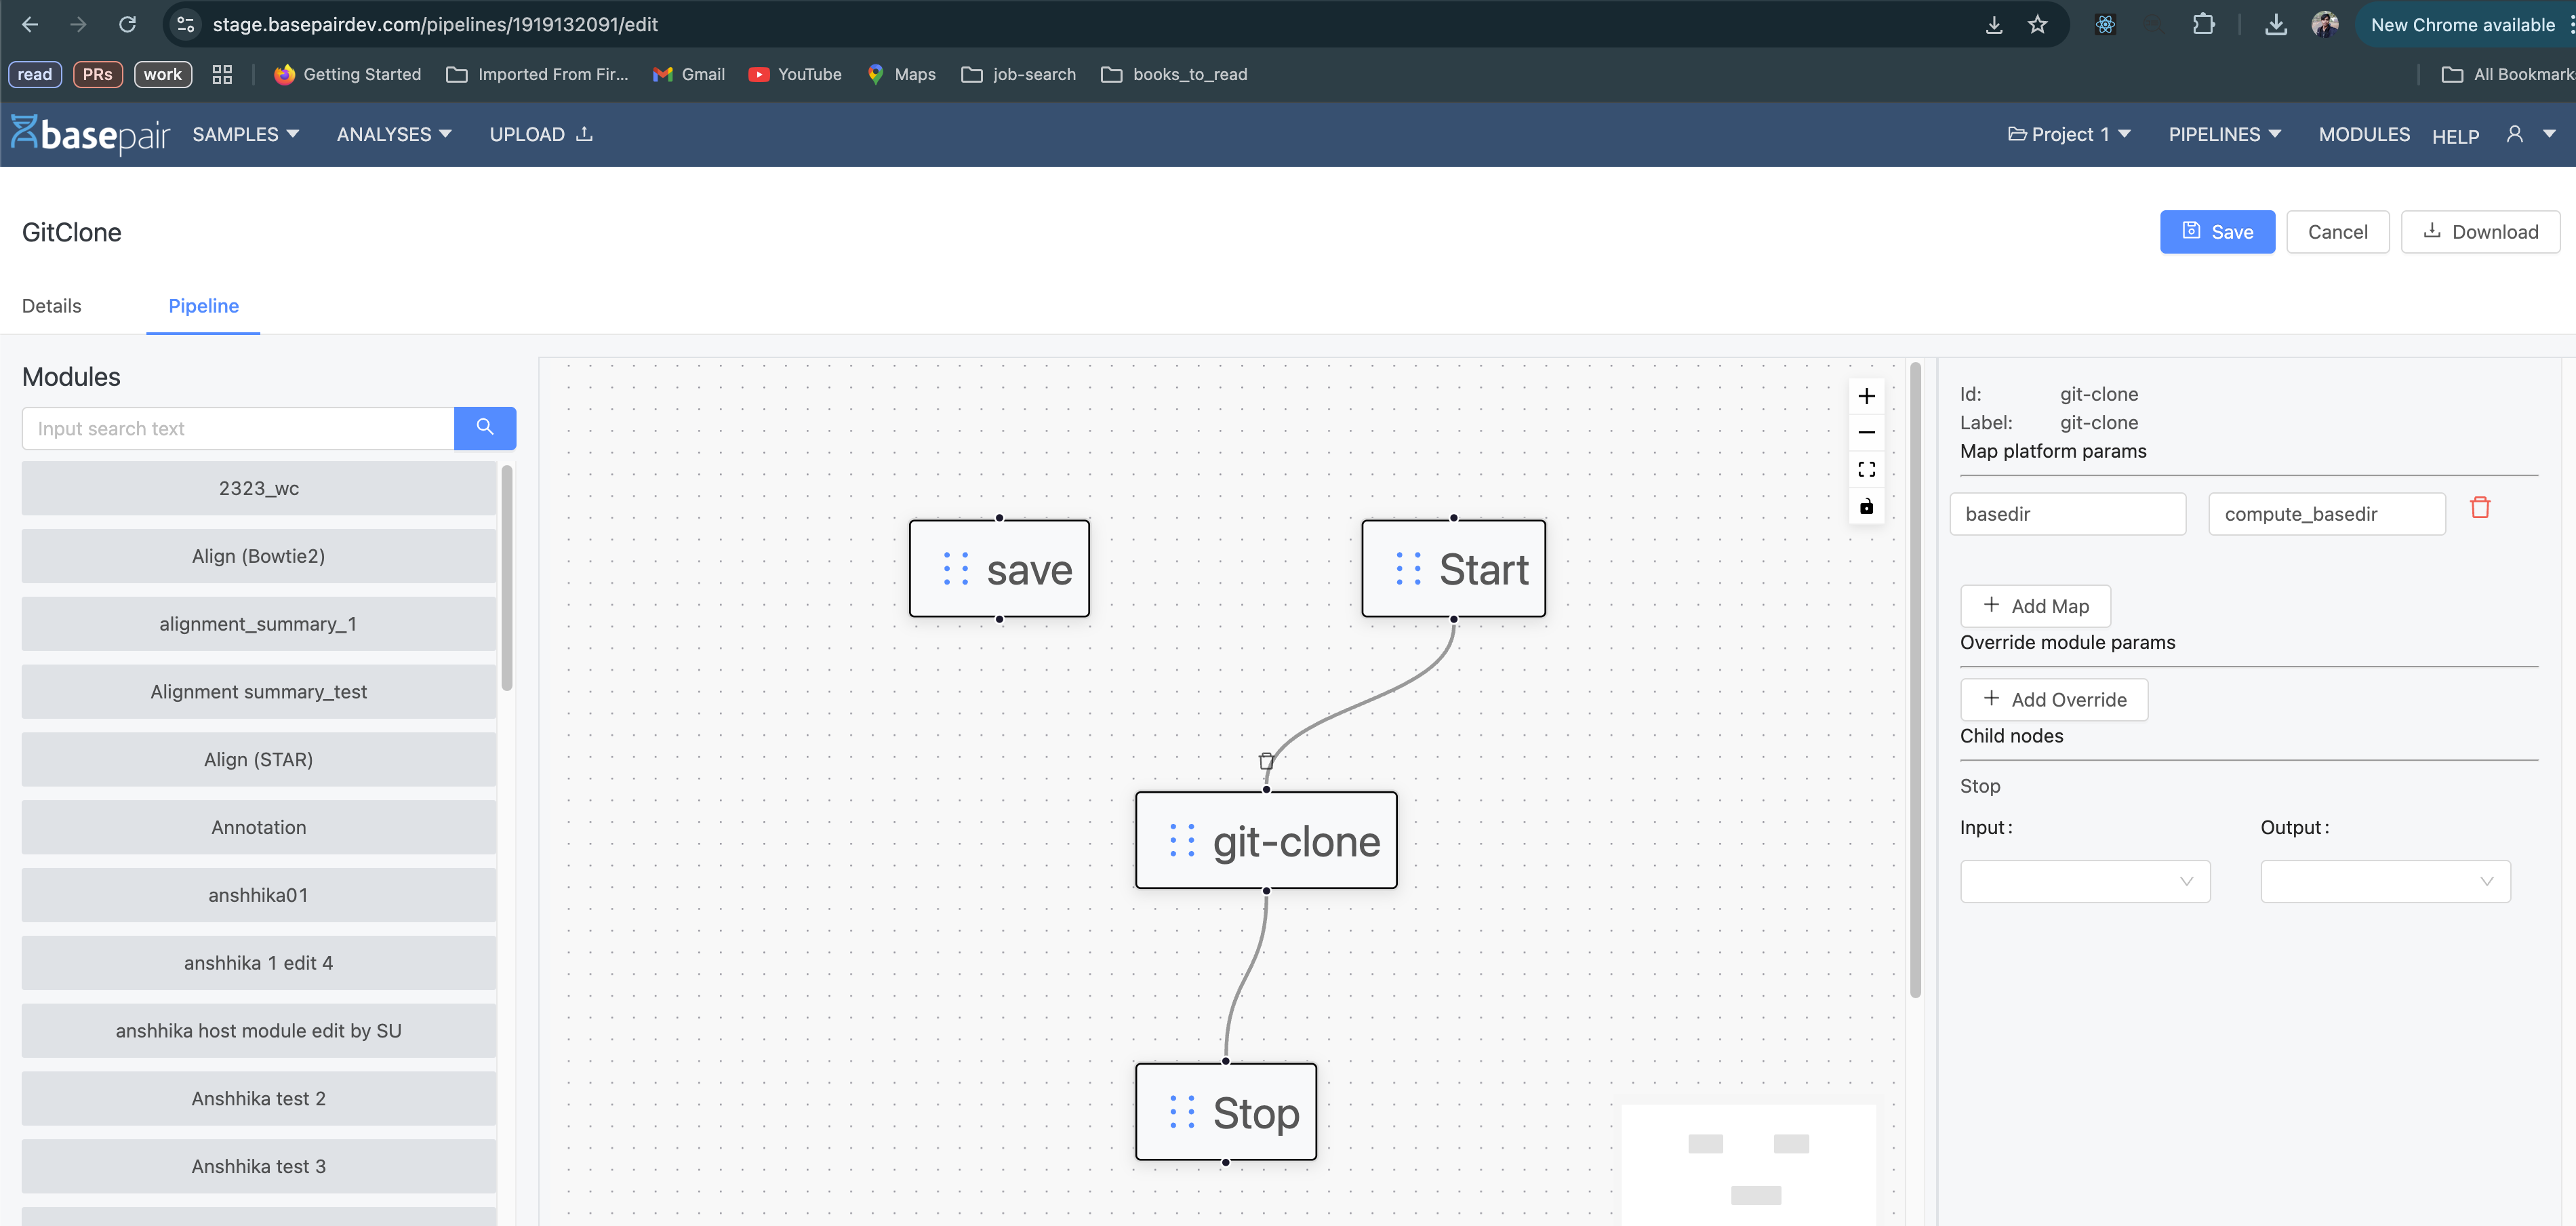Viewport: 2576px width, 1226px height.
Task: Click the drag handle on the Stop node
Action: 1182,1112
